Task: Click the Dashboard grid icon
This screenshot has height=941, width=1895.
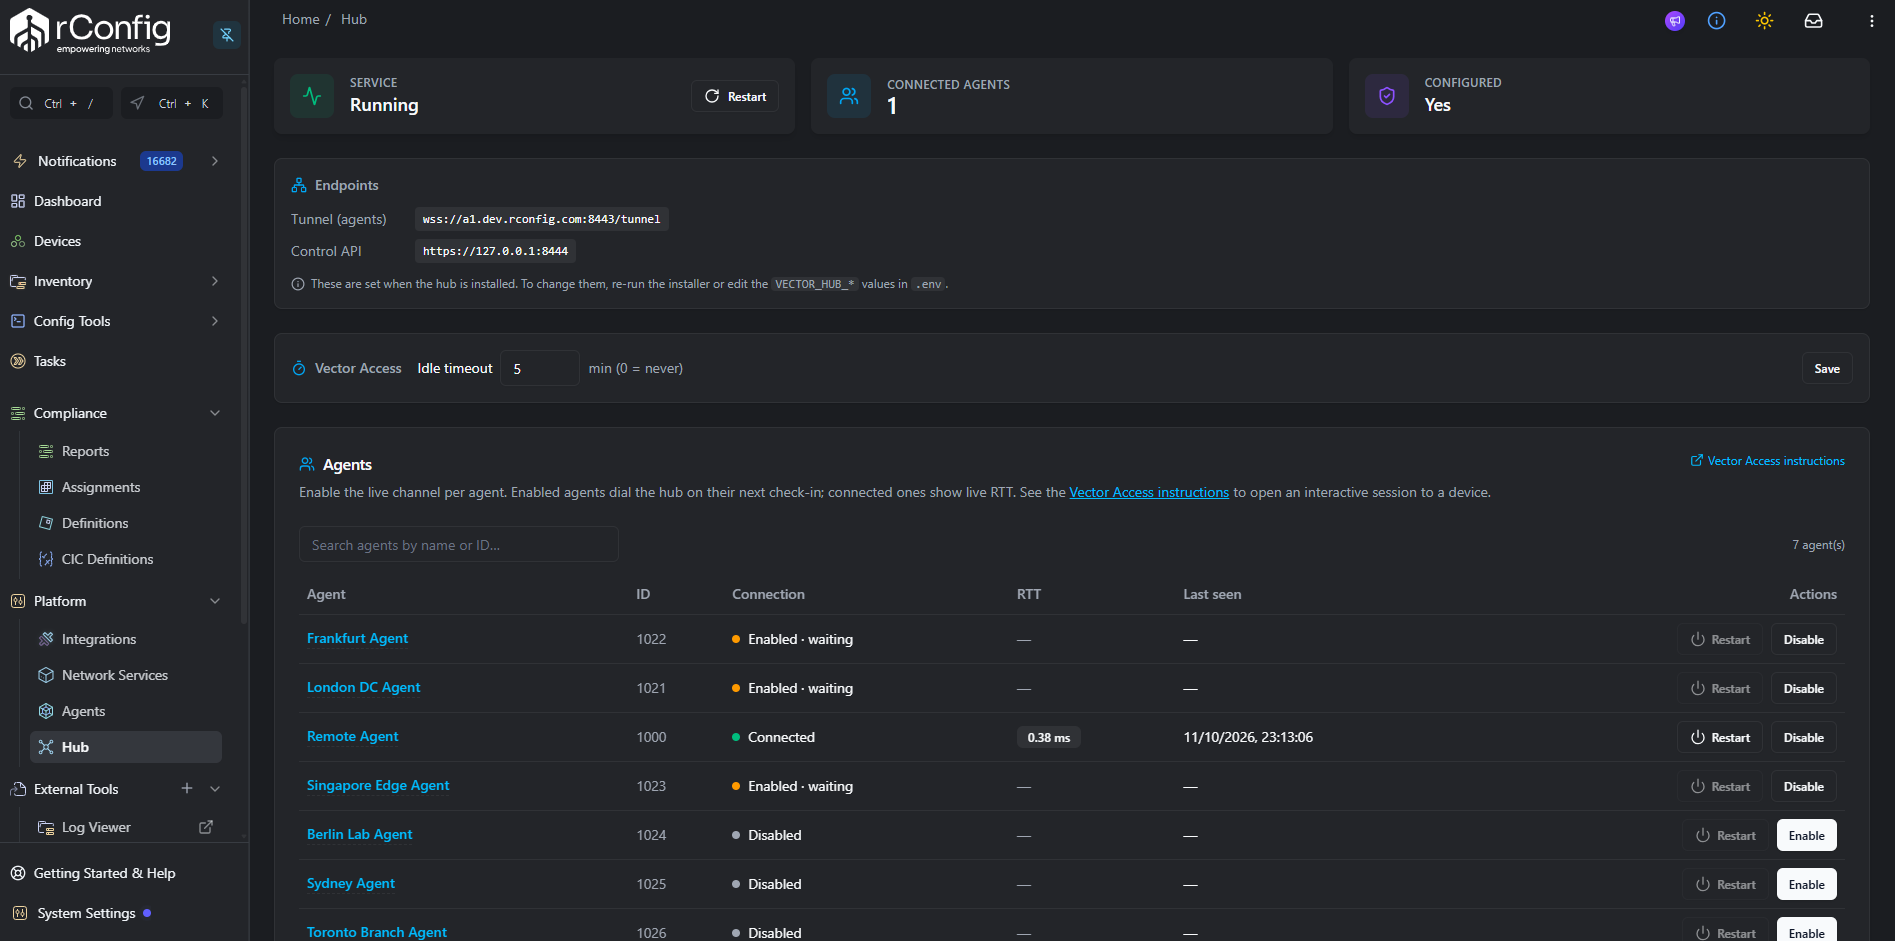Action: click(18, 201)
